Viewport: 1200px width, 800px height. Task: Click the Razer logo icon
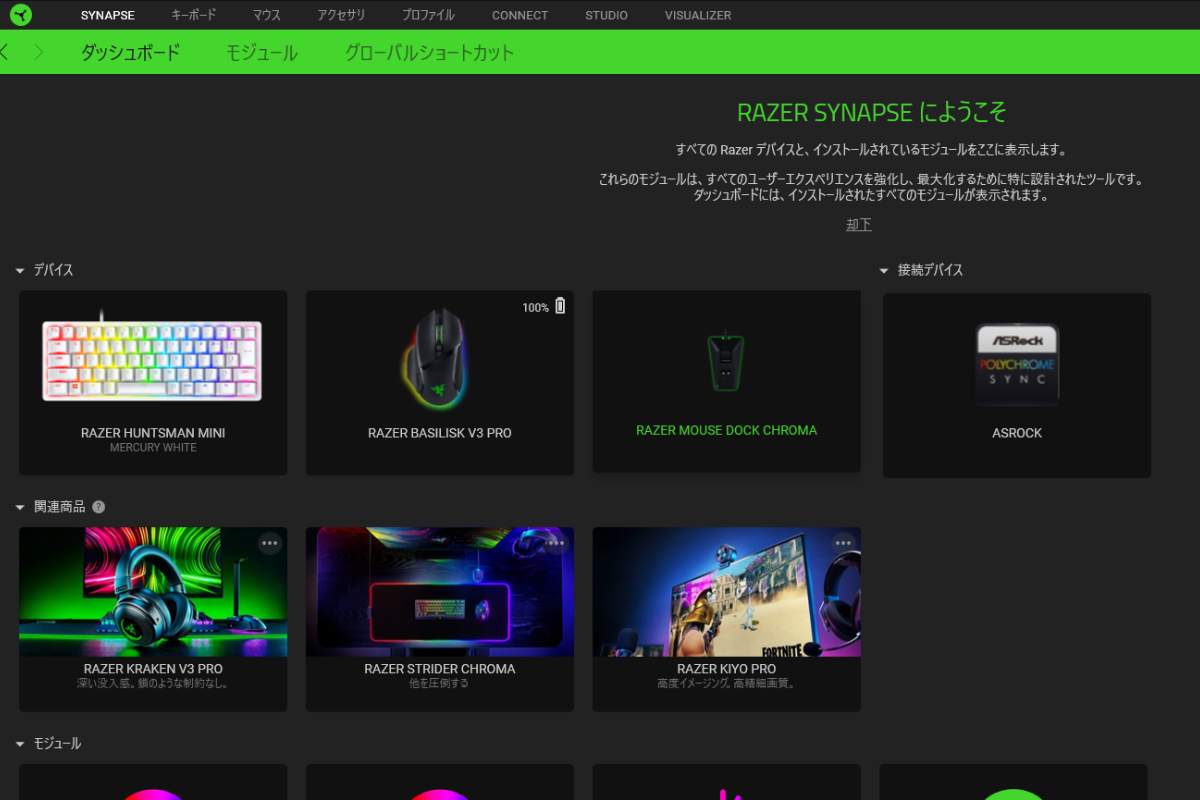point(21,14)
